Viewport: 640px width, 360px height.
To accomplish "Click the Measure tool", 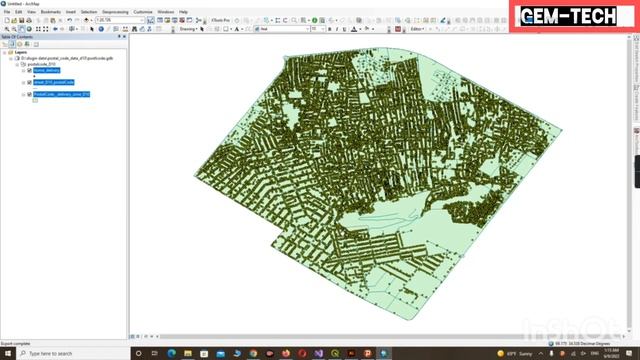I will [x=124, y=29].
